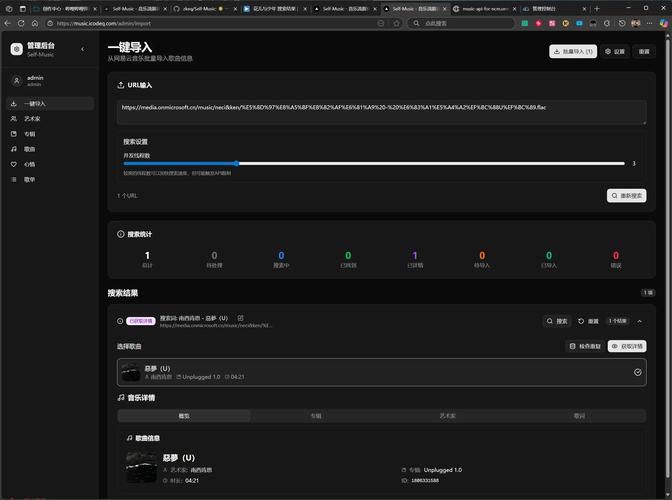Click inside the URL input text area
The width and height of the screenshot is (672, 500).
[x=381, y=112]
